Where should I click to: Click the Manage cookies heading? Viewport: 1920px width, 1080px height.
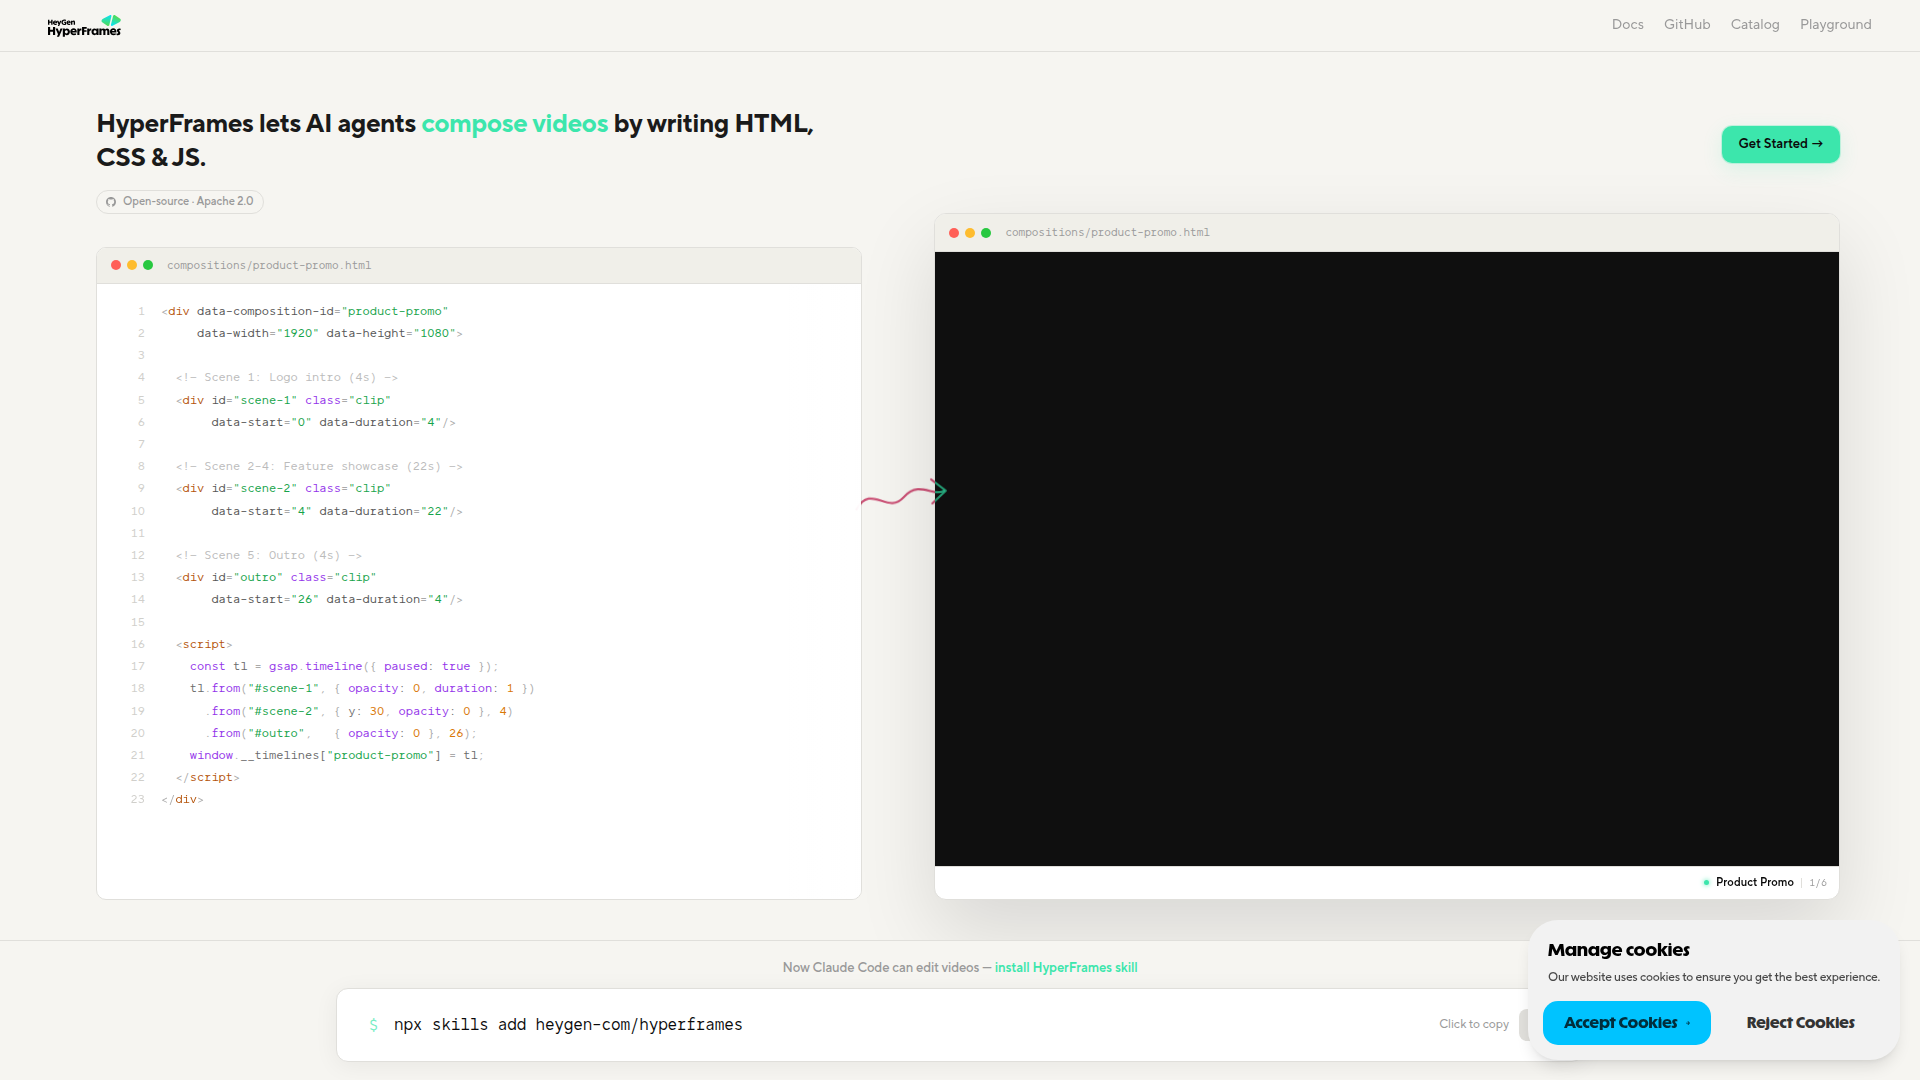[1618, 950]
